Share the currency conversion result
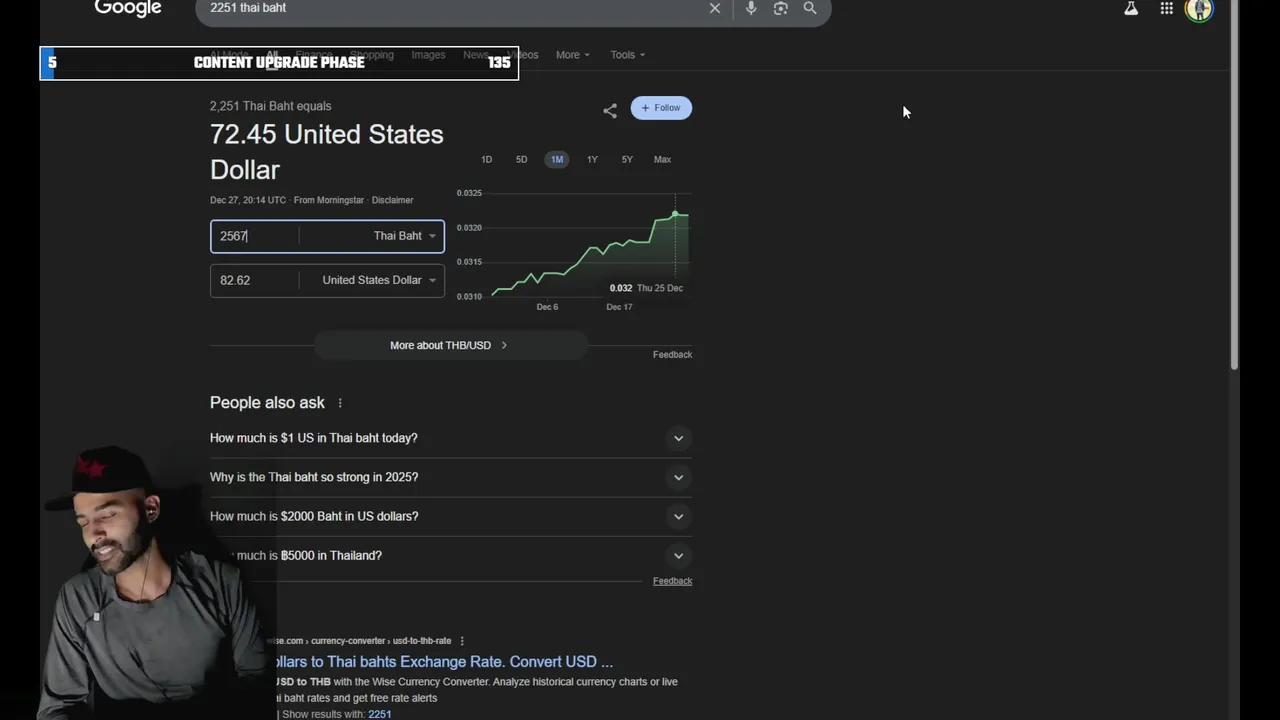This screenshot has width=1280, height=720. point(610,110)
